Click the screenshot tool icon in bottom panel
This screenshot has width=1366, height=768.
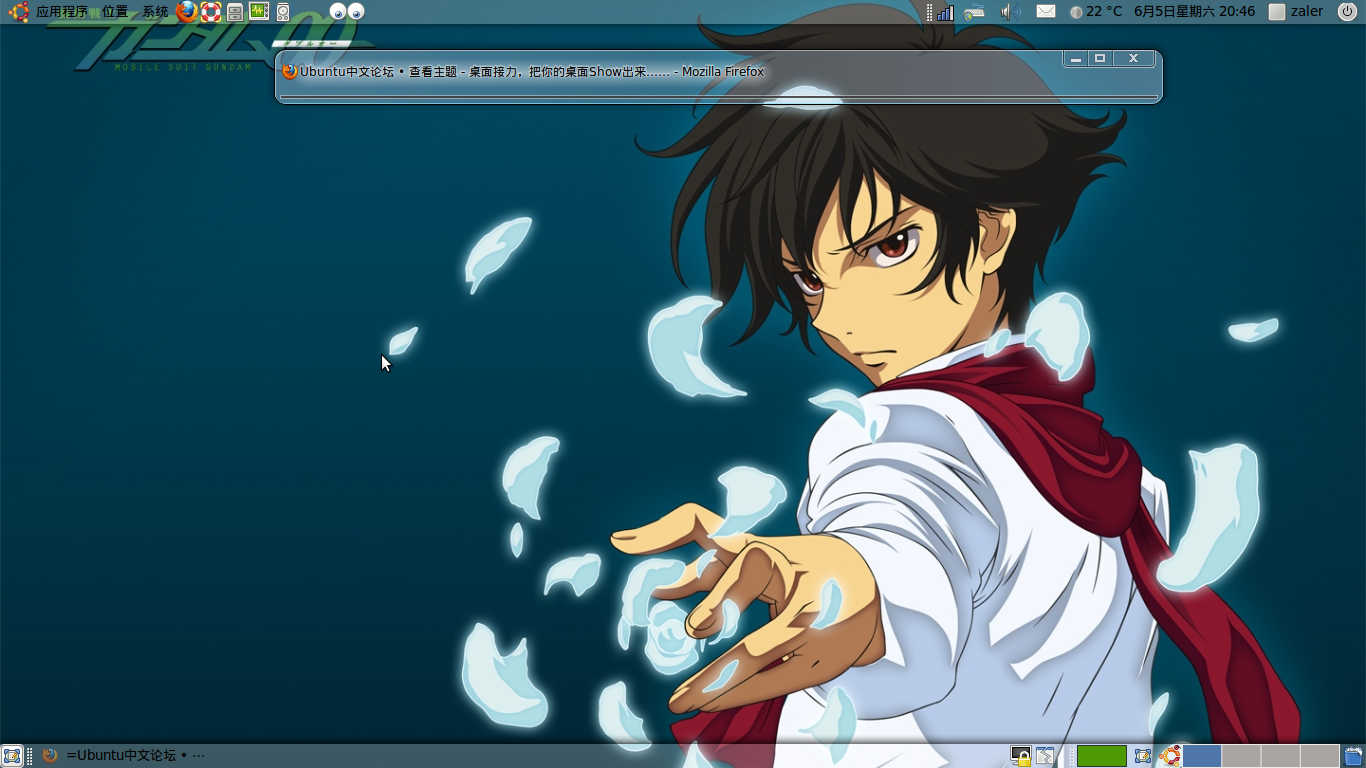[x=1143, y=756]
